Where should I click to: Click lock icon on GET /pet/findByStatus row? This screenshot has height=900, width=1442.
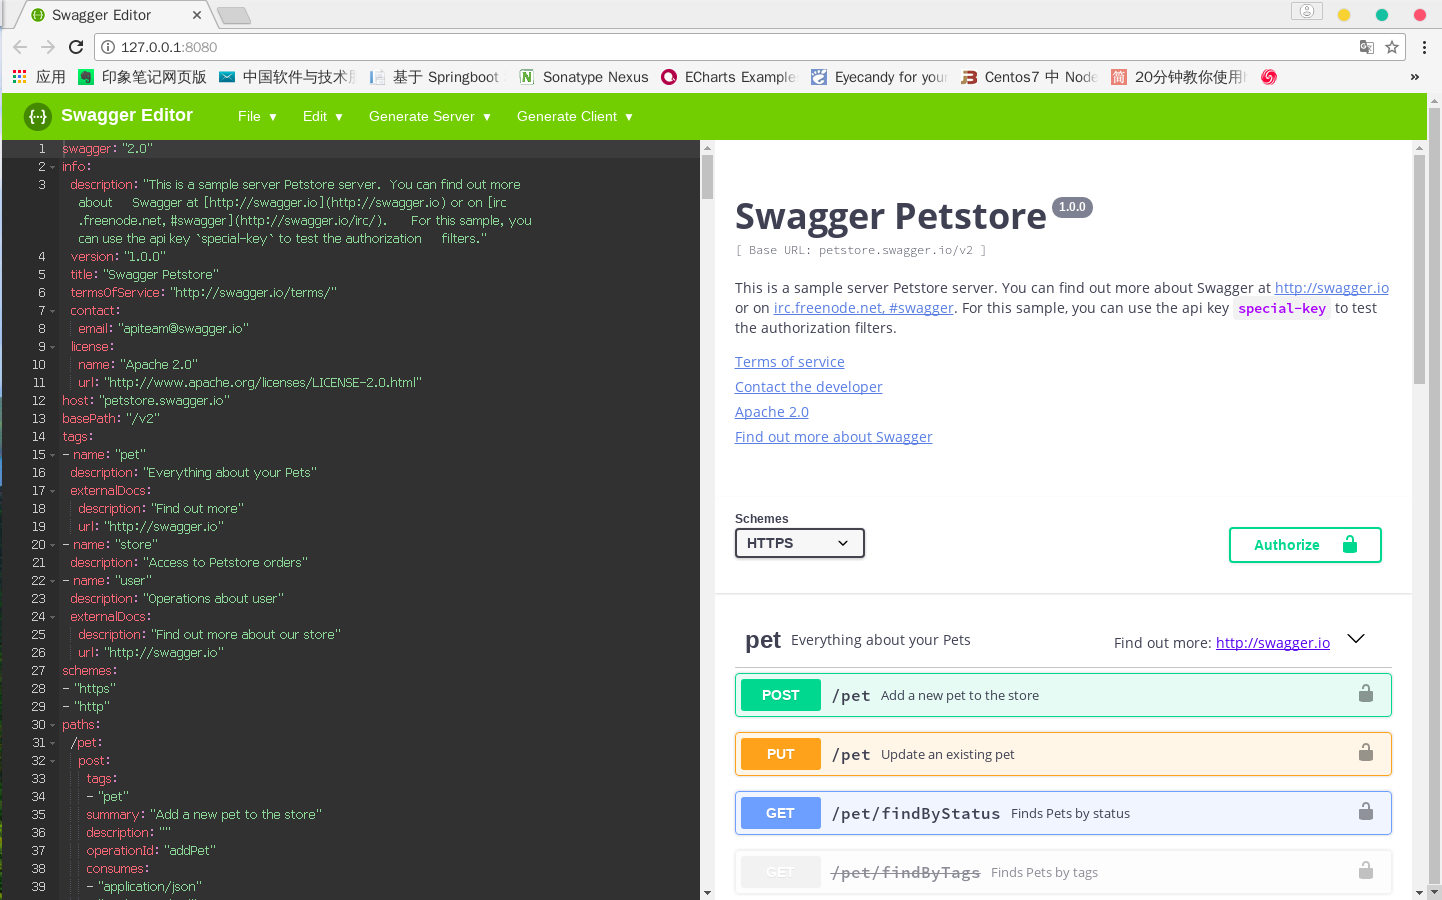click(1365, 812)
